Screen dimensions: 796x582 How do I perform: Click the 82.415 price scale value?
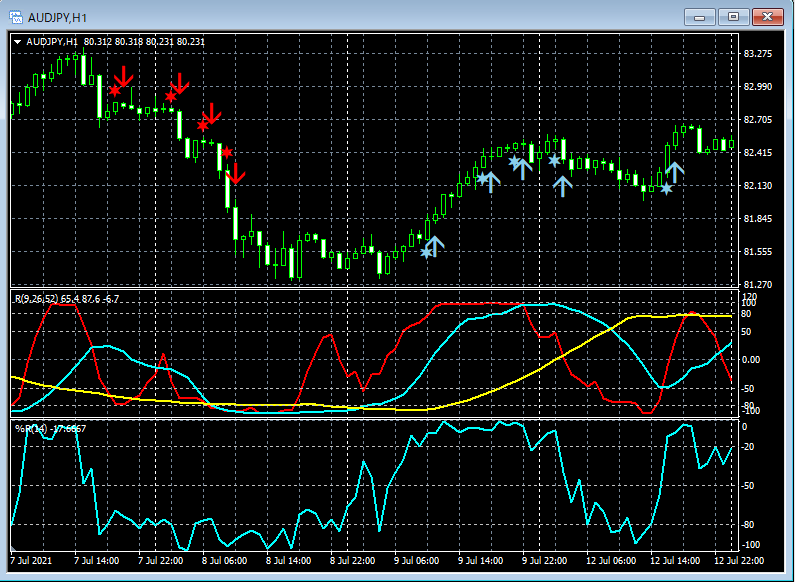coord(757,153)
